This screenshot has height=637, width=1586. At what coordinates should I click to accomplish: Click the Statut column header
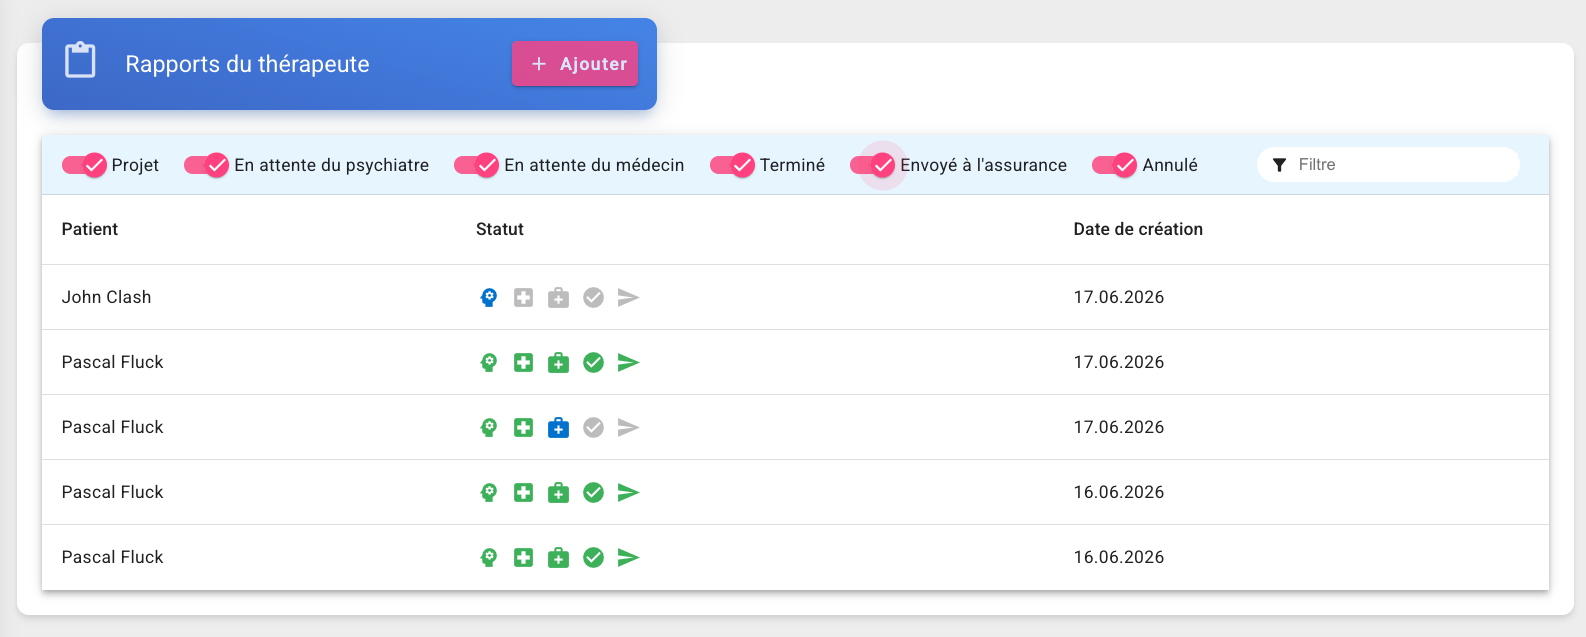point(500,229)
